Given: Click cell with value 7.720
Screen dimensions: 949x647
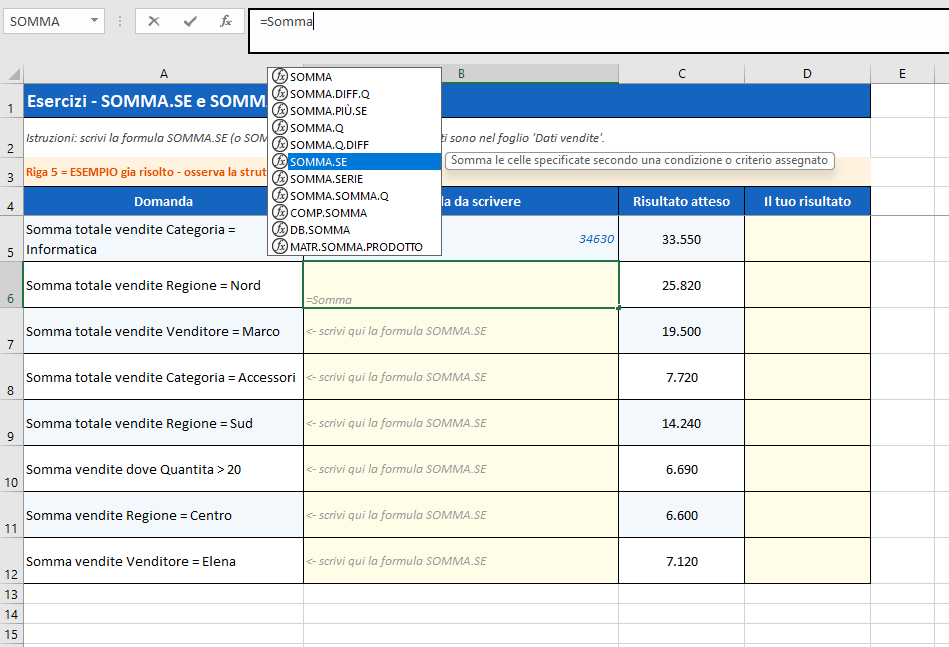Looking at the screenshot, I should (681, 377).
